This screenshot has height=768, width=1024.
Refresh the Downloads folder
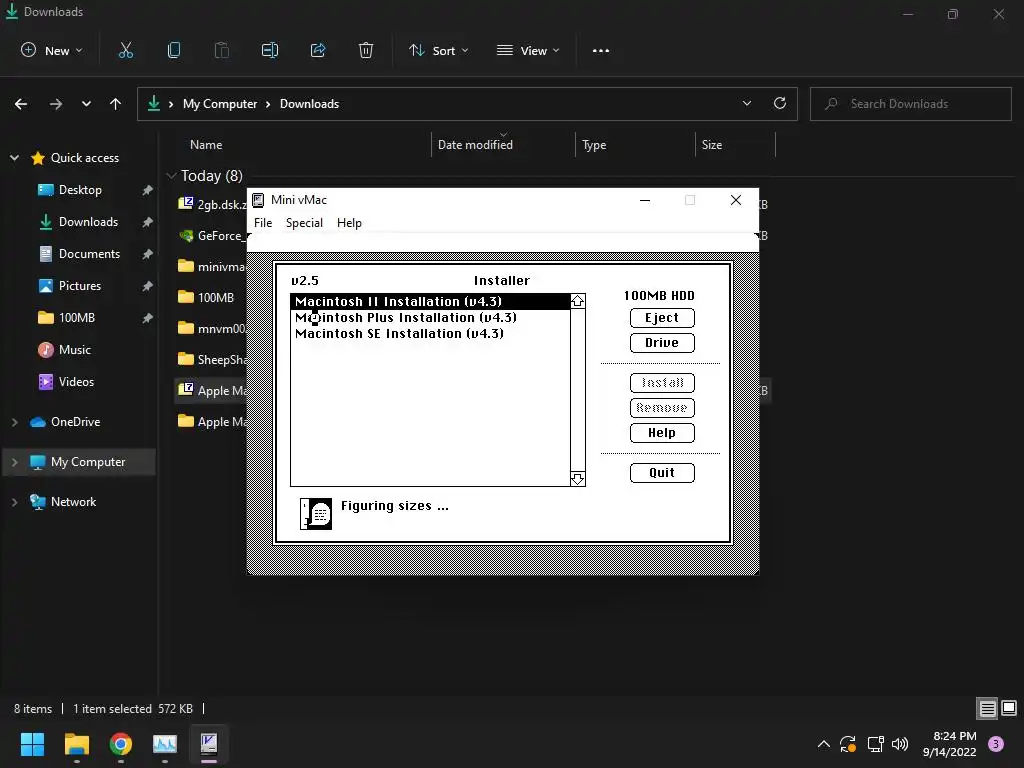(x=780, y=103)
